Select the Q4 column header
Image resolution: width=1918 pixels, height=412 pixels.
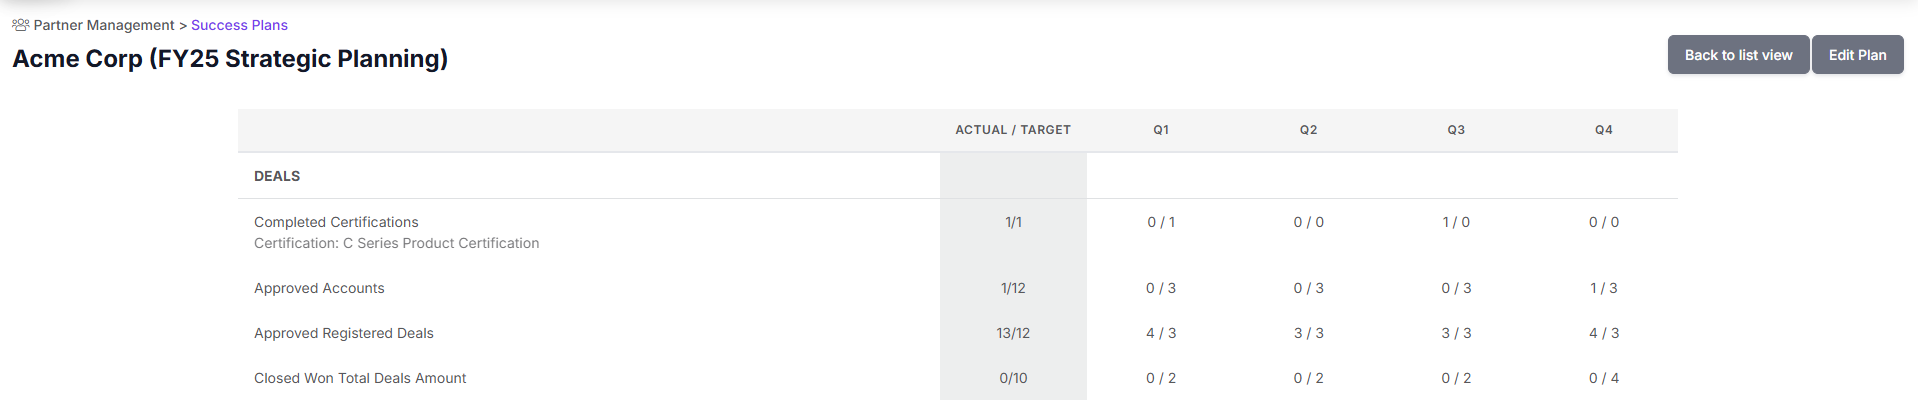[x=1603, y=130]
